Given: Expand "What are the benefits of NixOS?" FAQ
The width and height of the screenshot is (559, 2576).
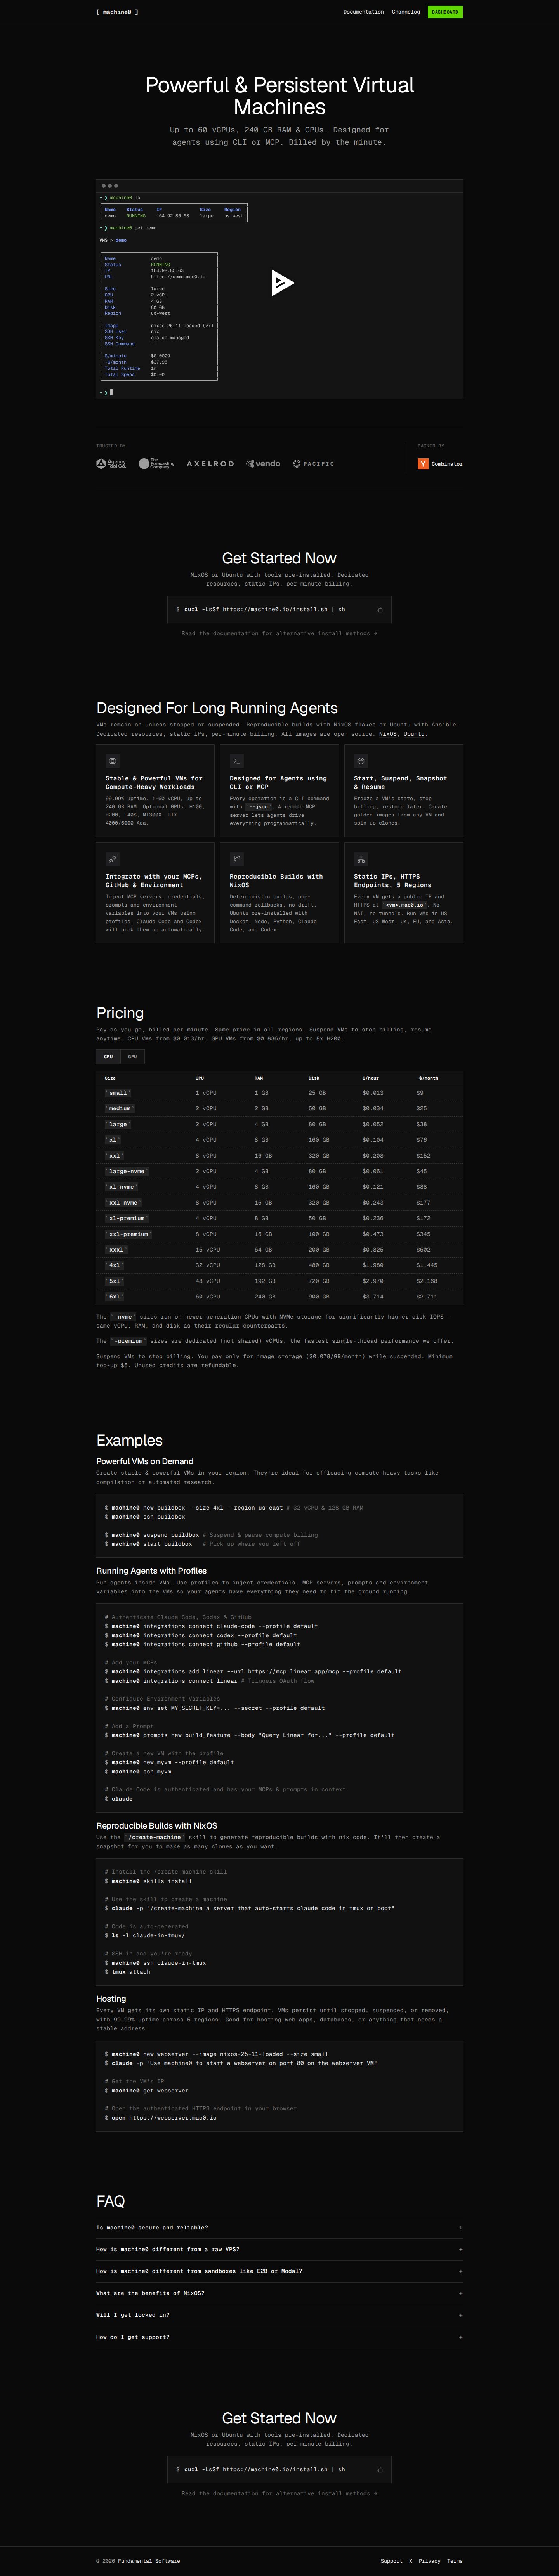Looking at the screenshot, I should pos(279,2293).
